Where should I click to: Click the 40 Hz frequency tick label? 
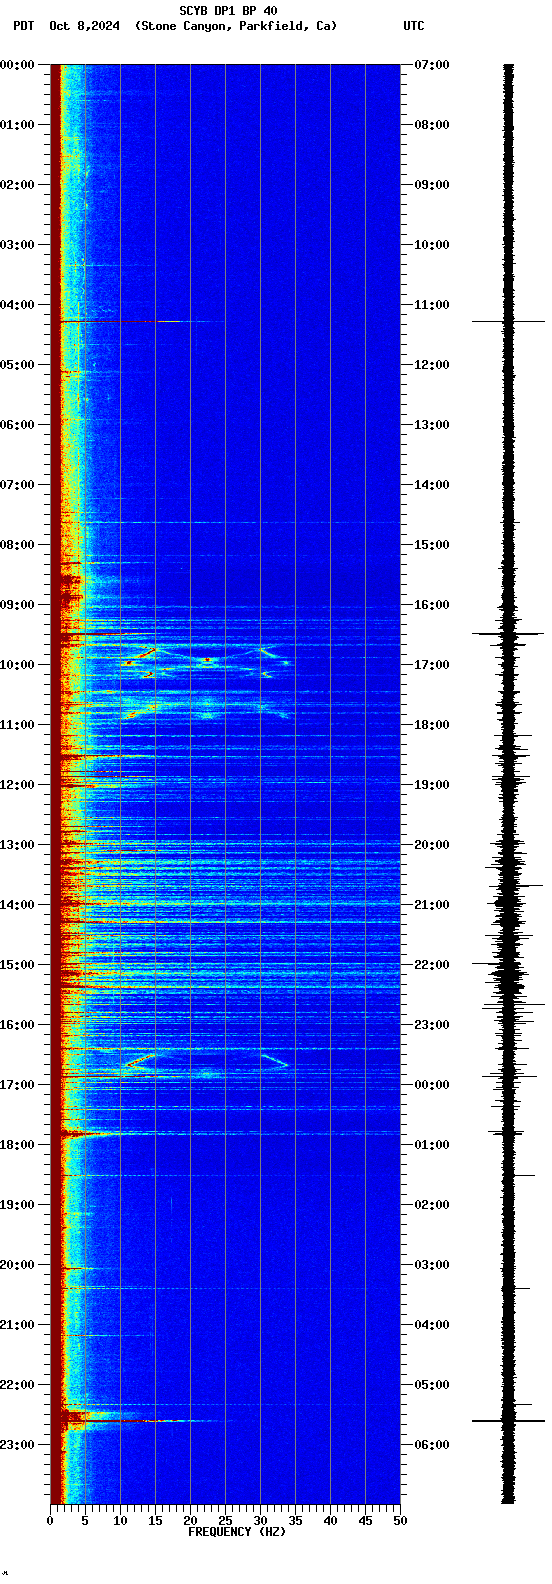tap(330, 1521)
